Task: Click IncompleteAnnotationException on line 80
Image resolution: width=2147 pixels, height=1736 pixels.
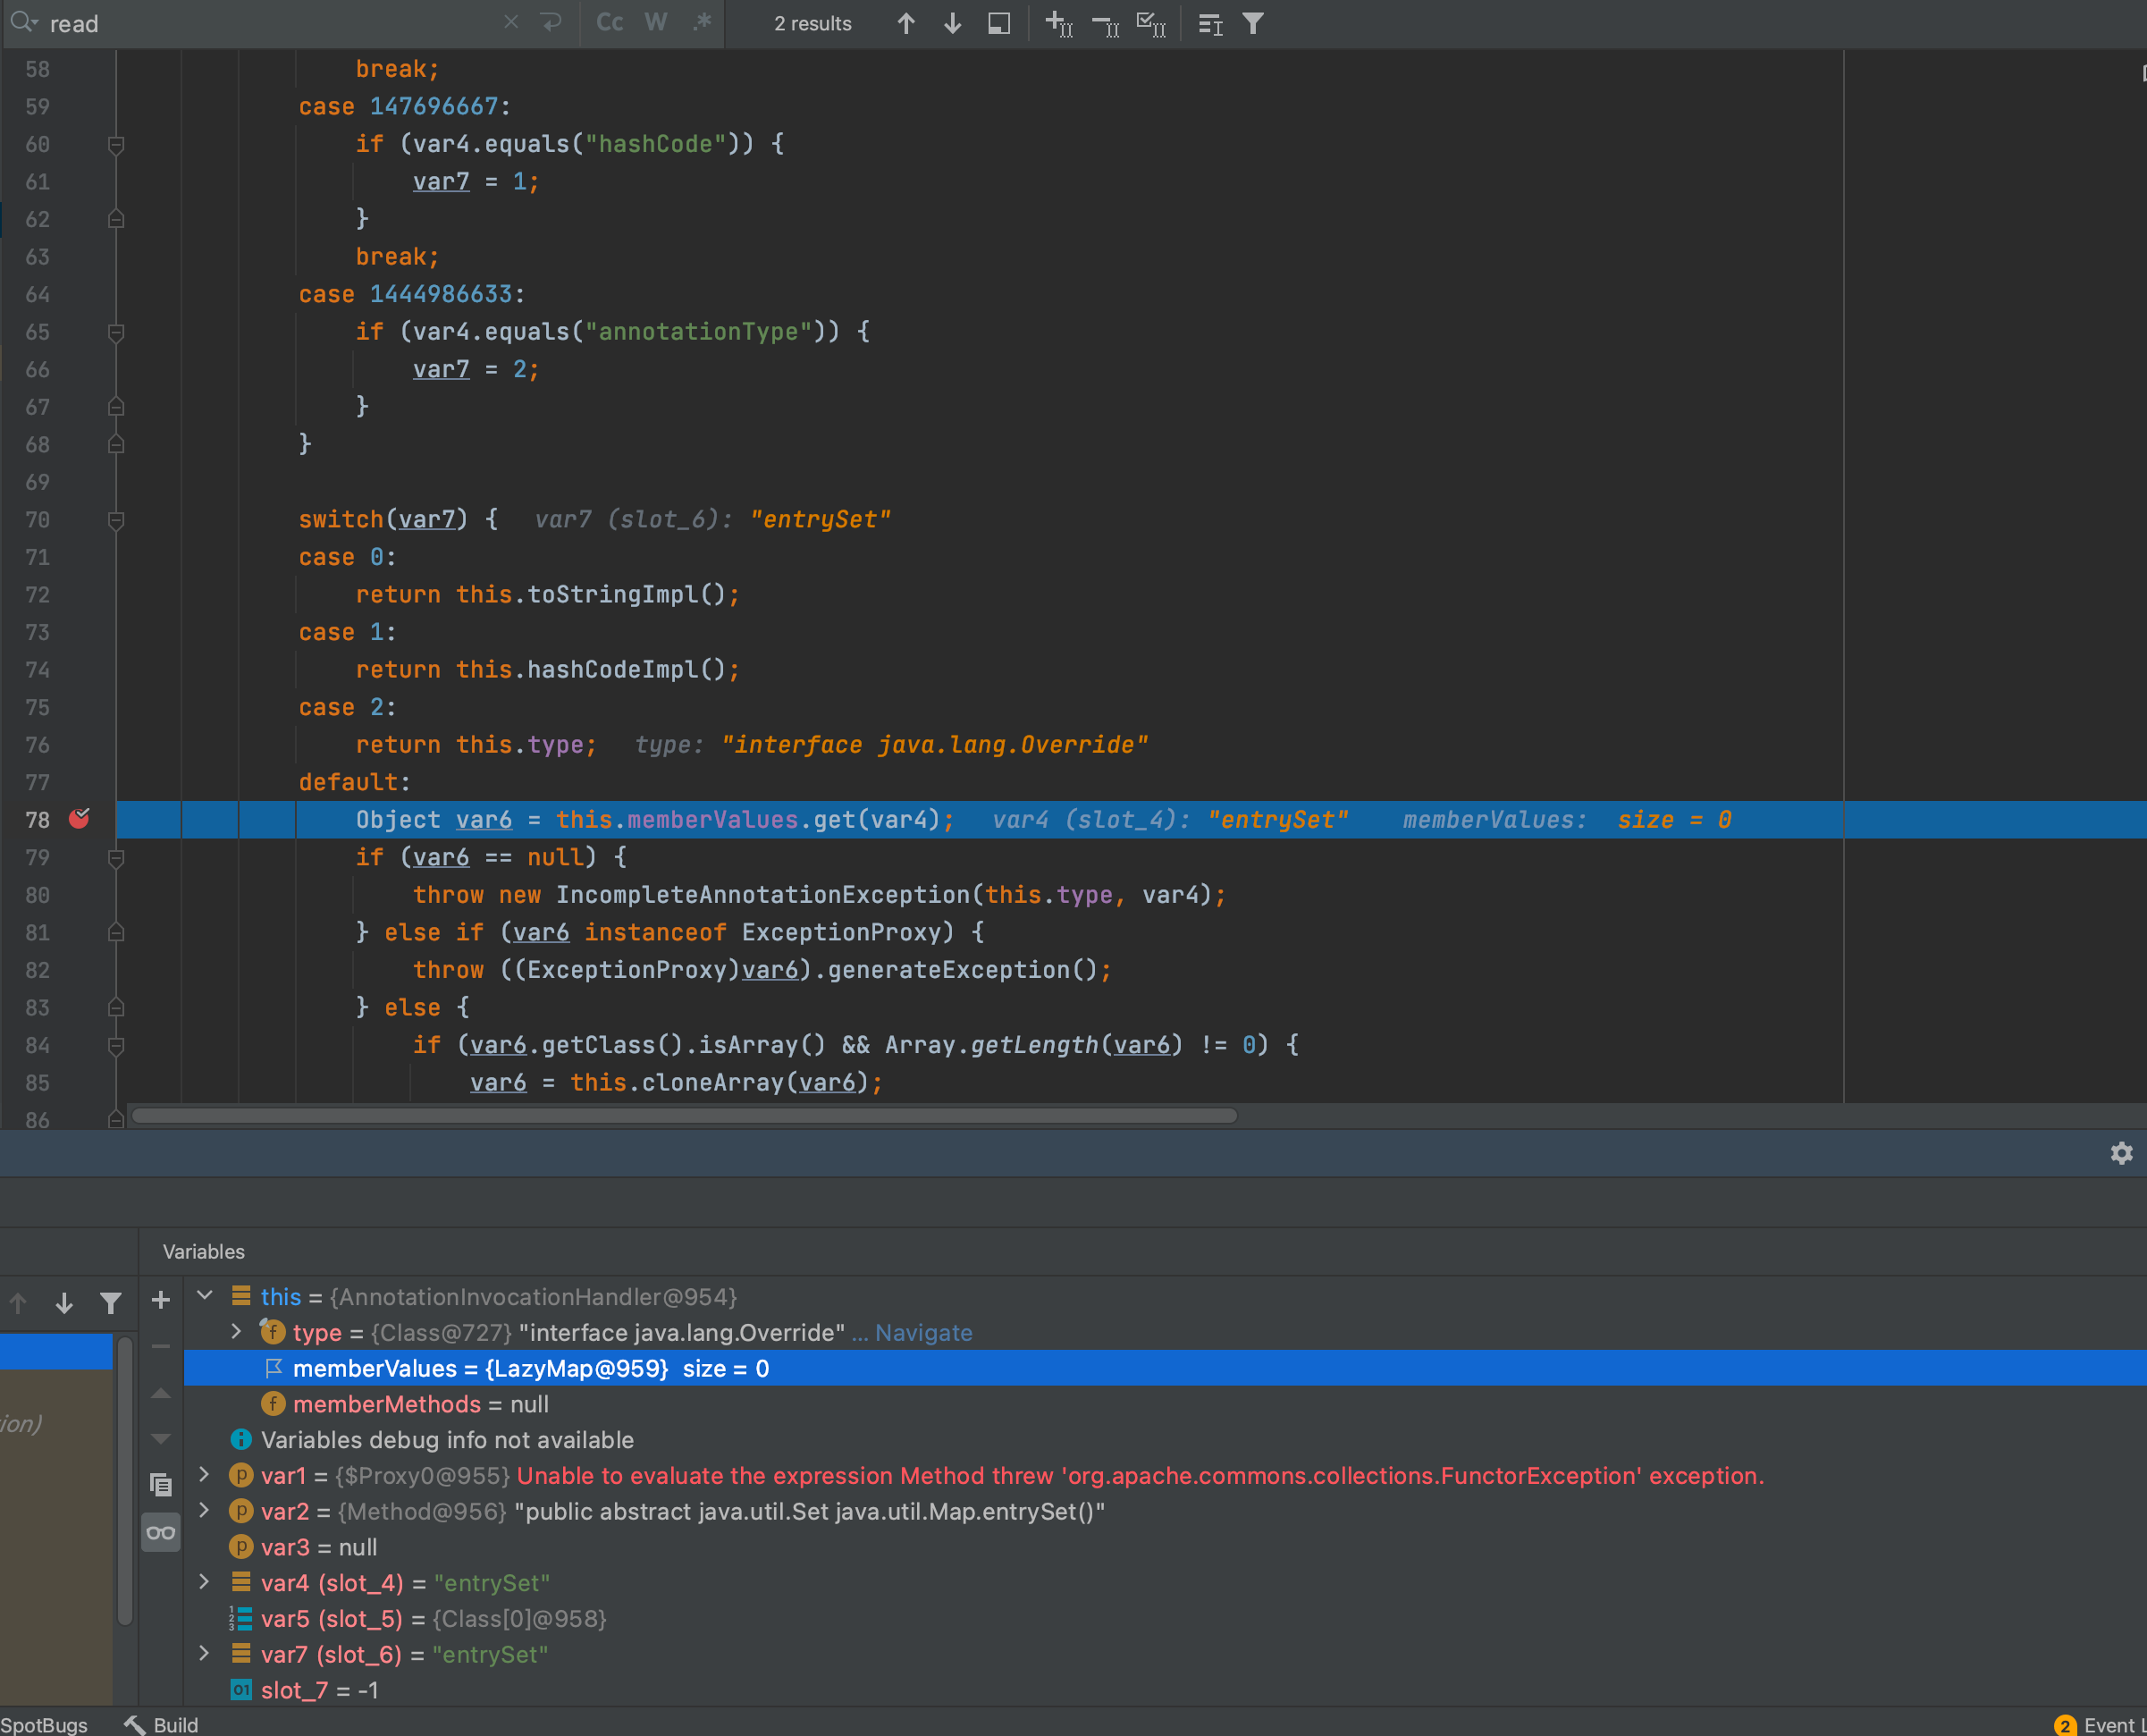Action: (762, 895)
